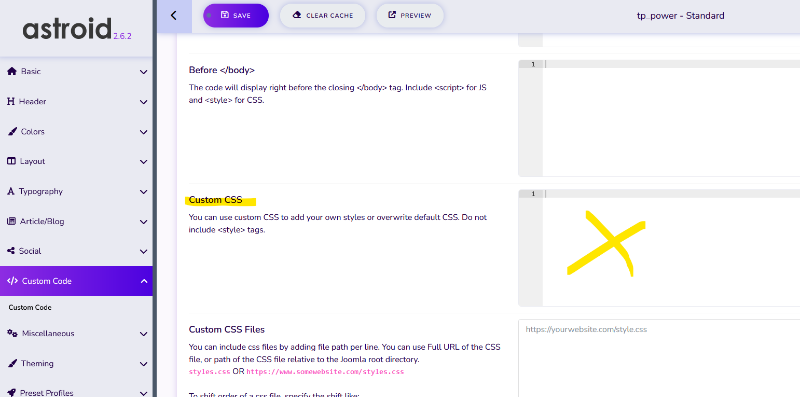Collapse the Custom Code section chevron
Screen dimensions: 800x397
tap(143, 281)
